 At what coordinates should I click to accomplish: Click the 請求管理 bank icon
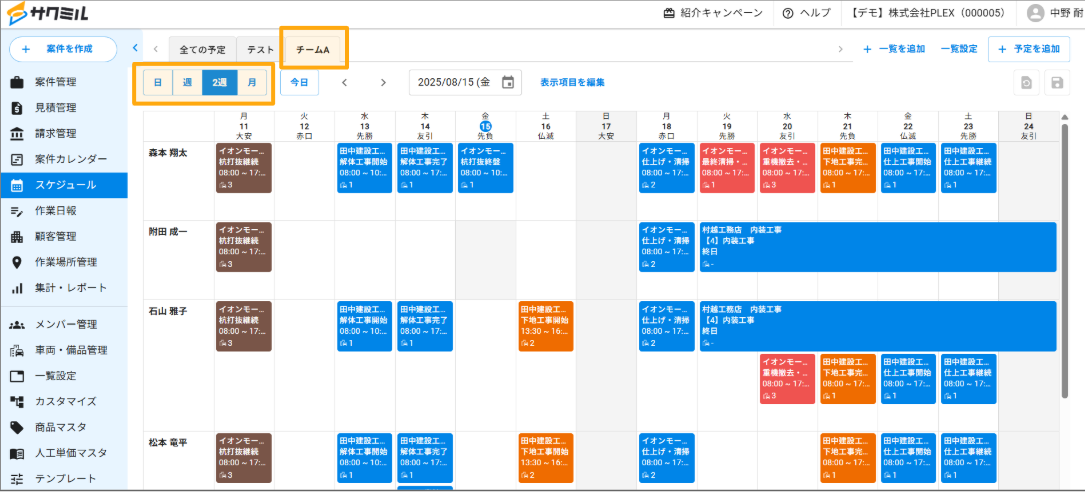(17, 134)
